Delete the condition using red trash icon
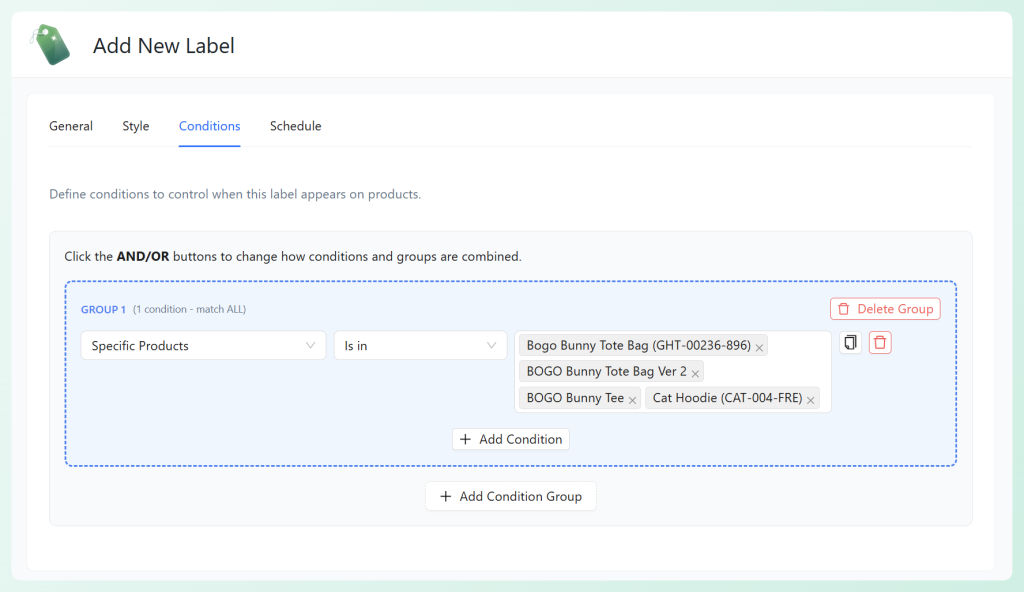This screenshot has width=1024, height=592. pos(880,342)
